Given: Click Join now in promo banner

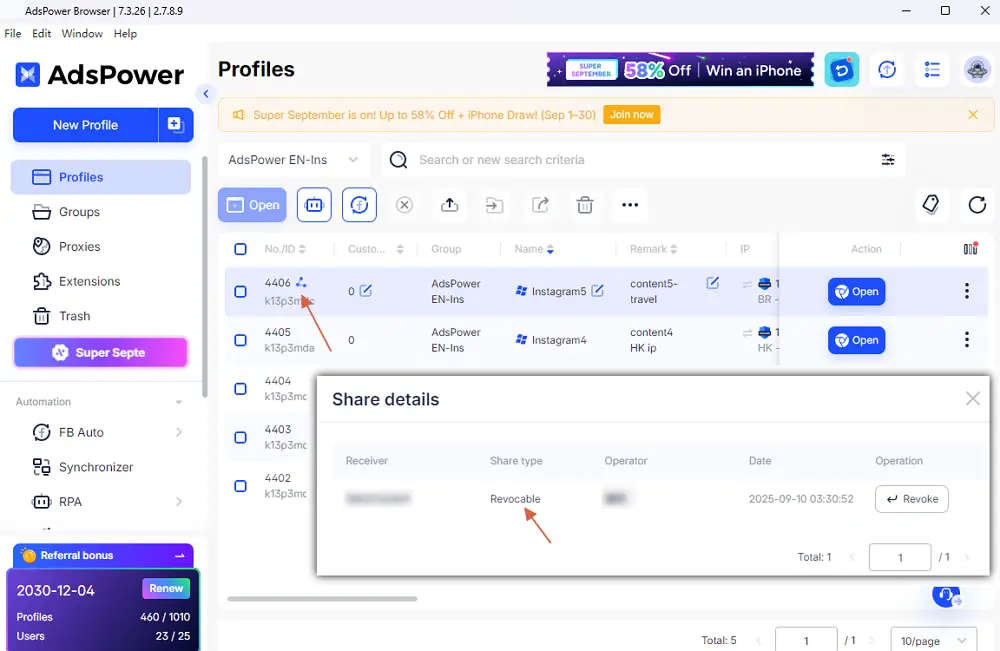Looking at the screenshot, I should coord(631,114).
